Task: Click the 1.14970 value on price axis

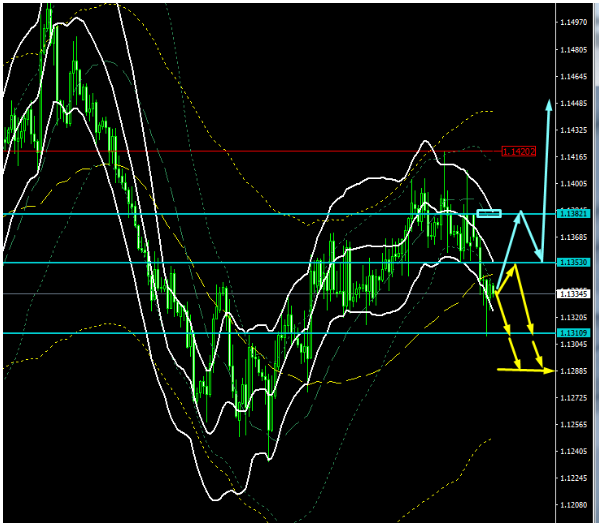Action: (574, 22)
